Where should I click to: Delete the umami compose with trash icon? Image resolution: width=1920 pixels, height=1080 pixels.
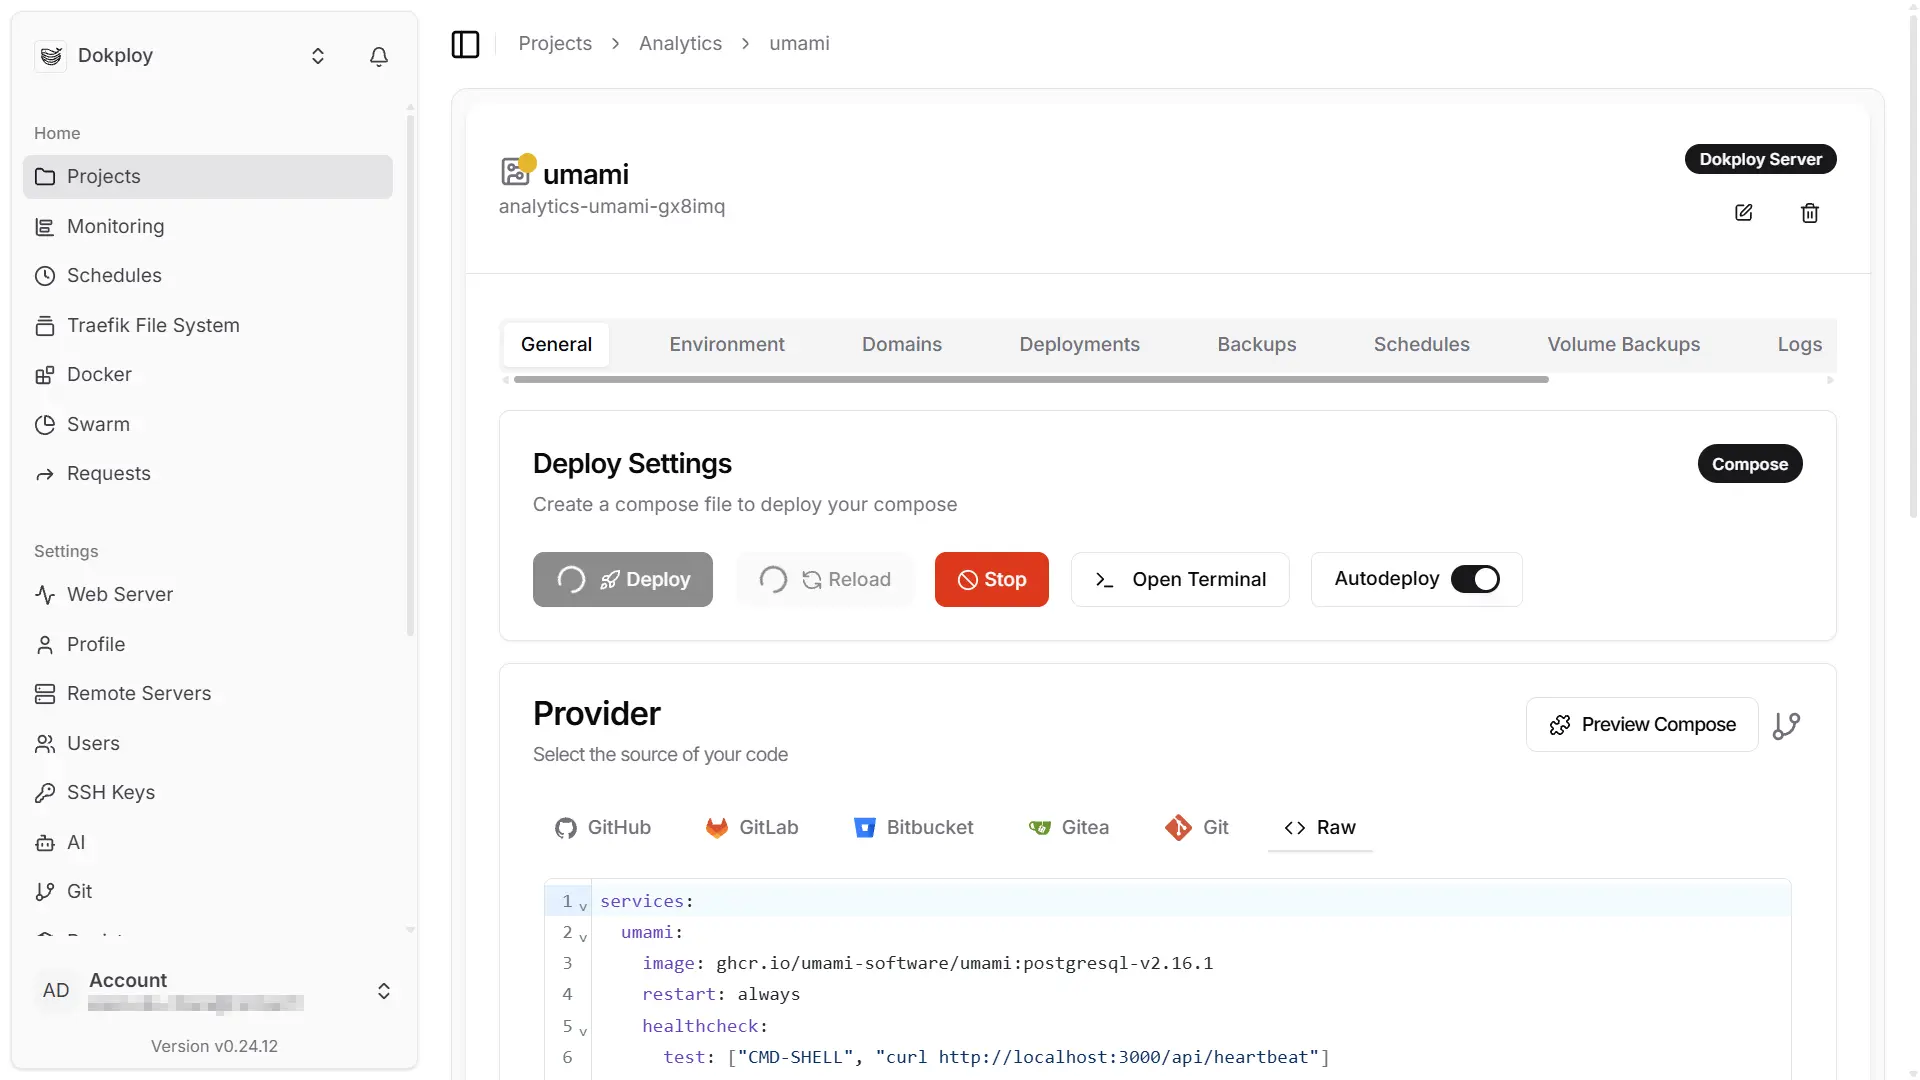click(1810, 213)
